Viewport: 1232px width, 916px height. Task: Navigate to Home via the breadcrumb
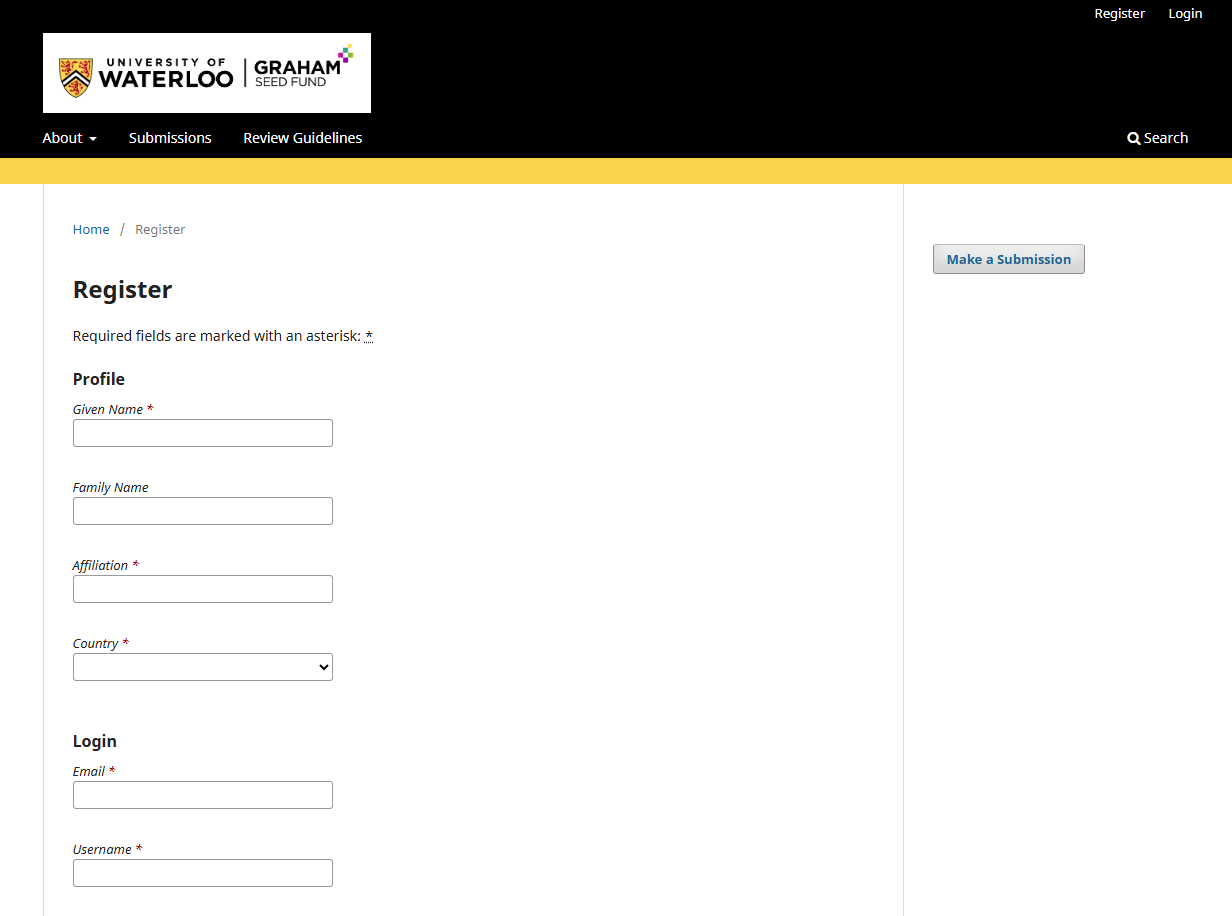pyautogui.click(x=91, y=229)
